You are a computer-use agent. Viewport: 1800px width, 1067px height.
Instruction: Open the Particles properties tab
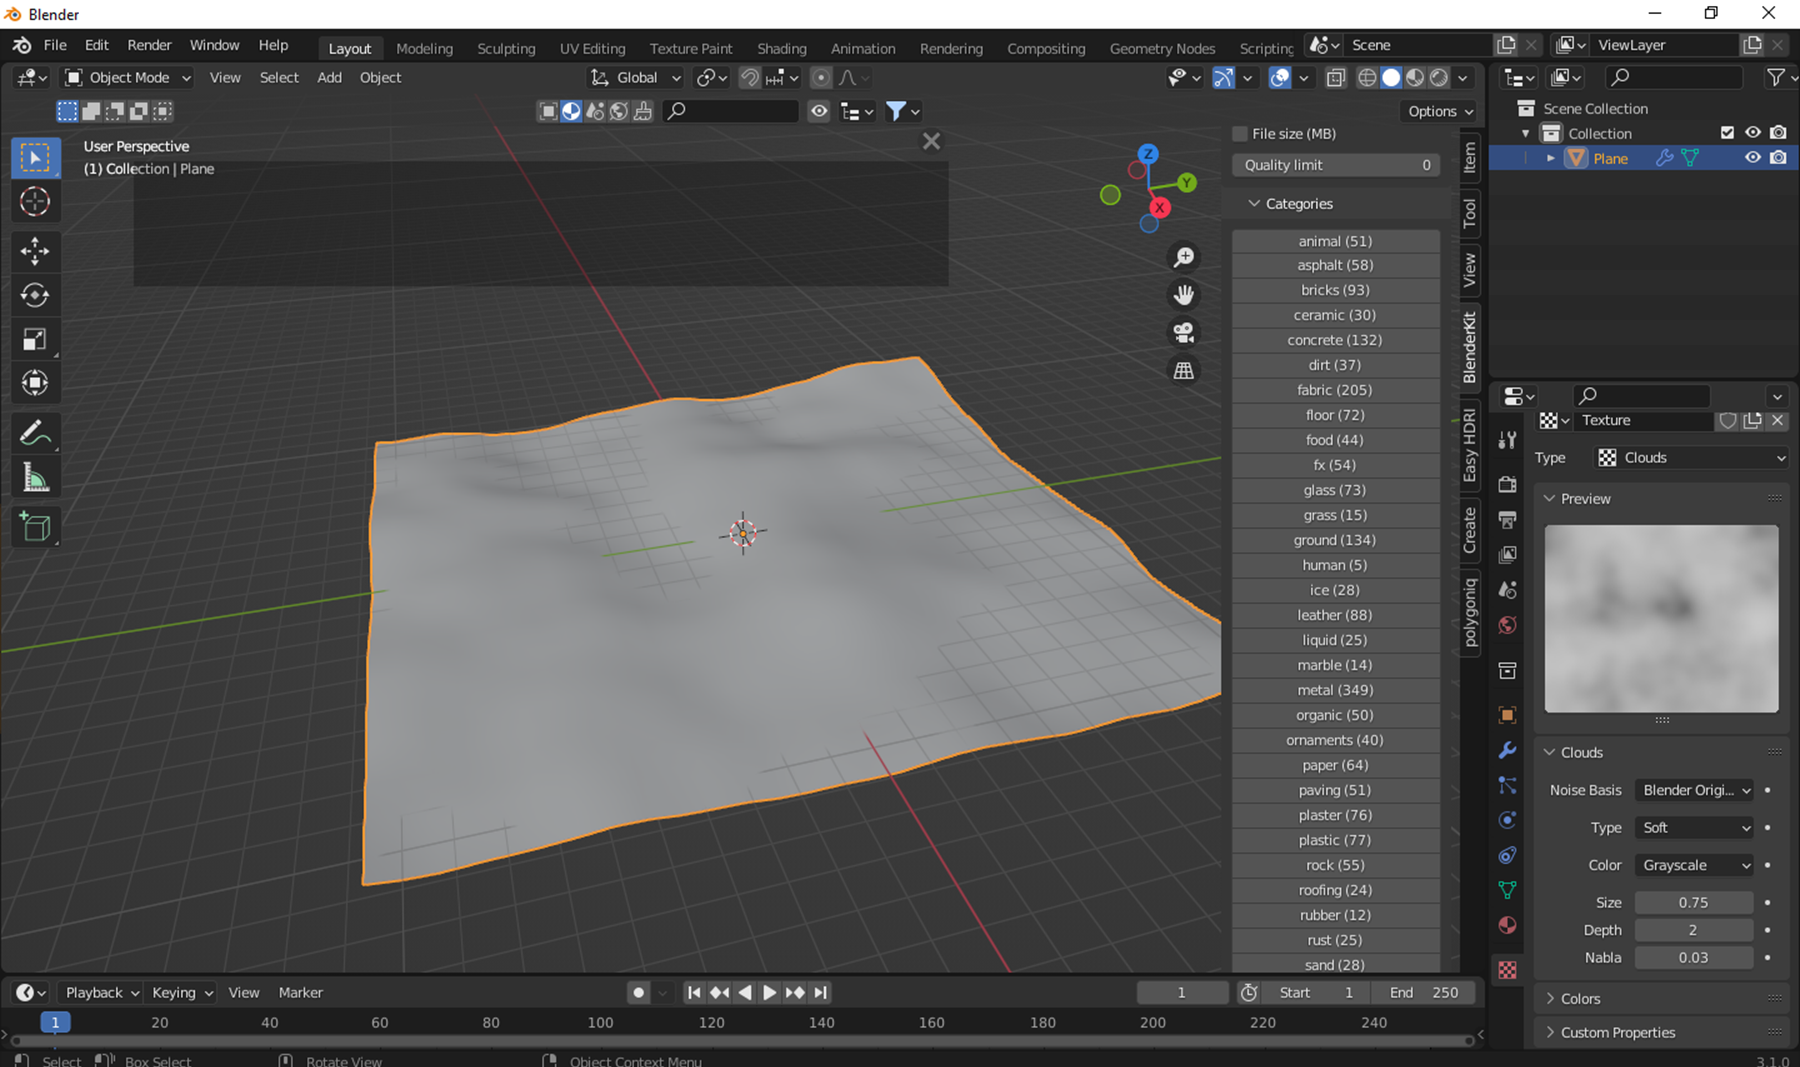[1507, 785]
